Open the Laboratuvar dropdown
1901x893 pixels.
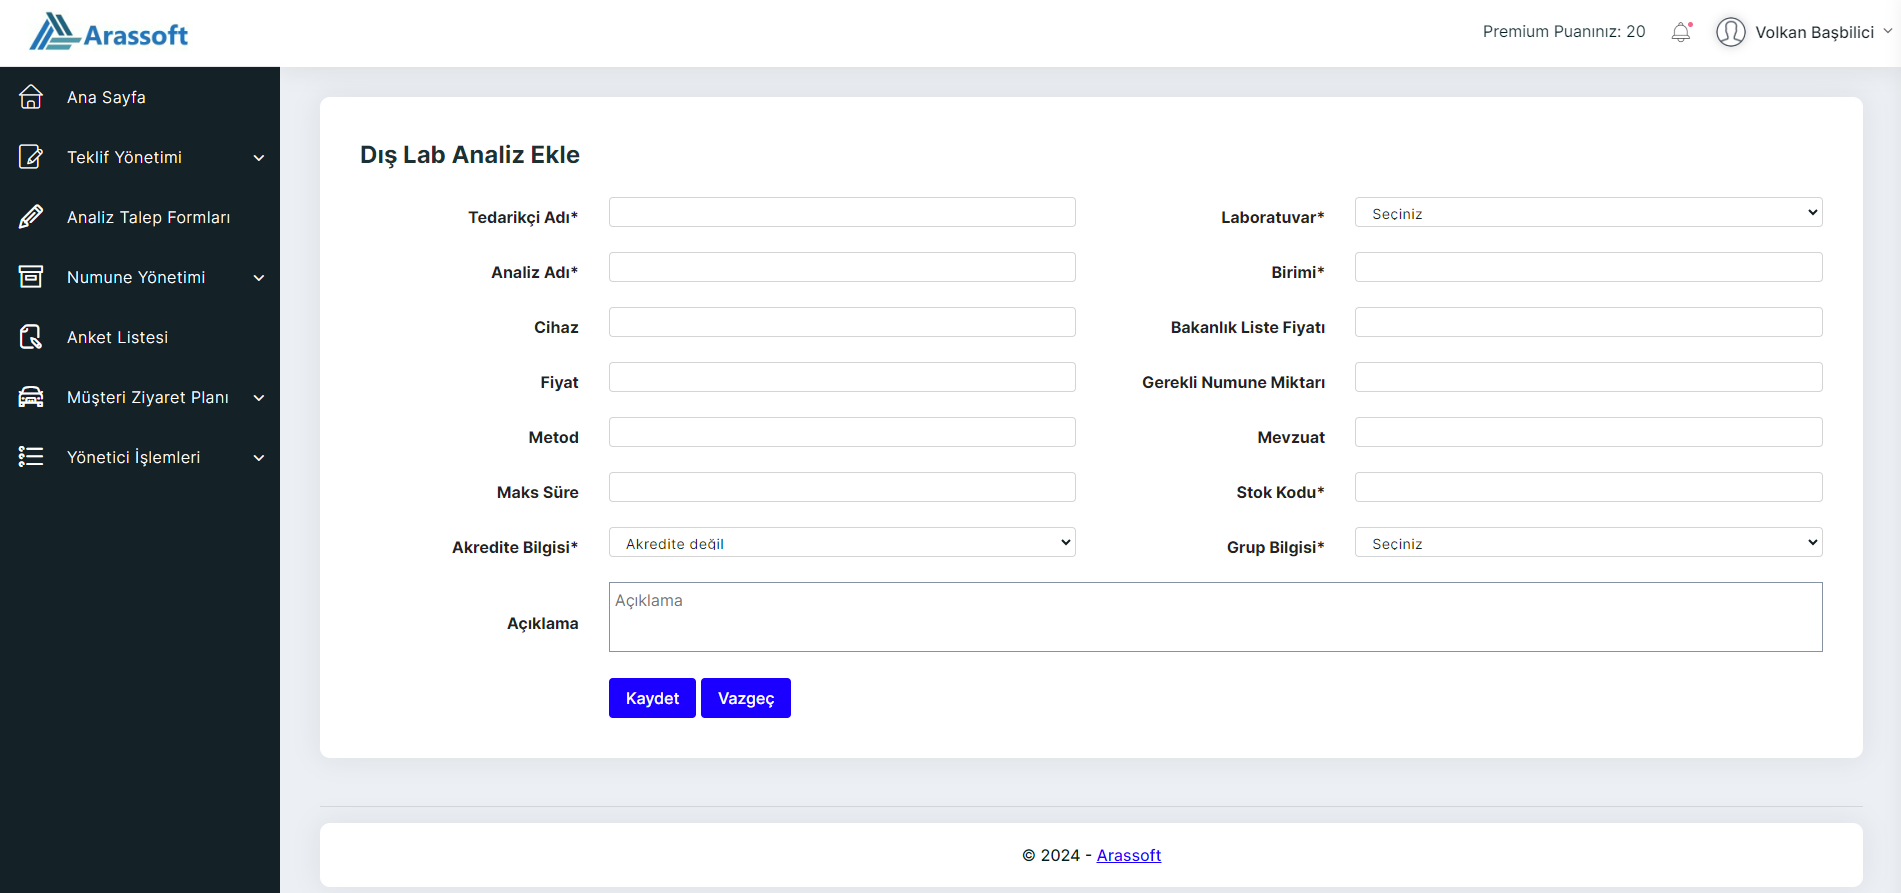tap(1588, 212)
